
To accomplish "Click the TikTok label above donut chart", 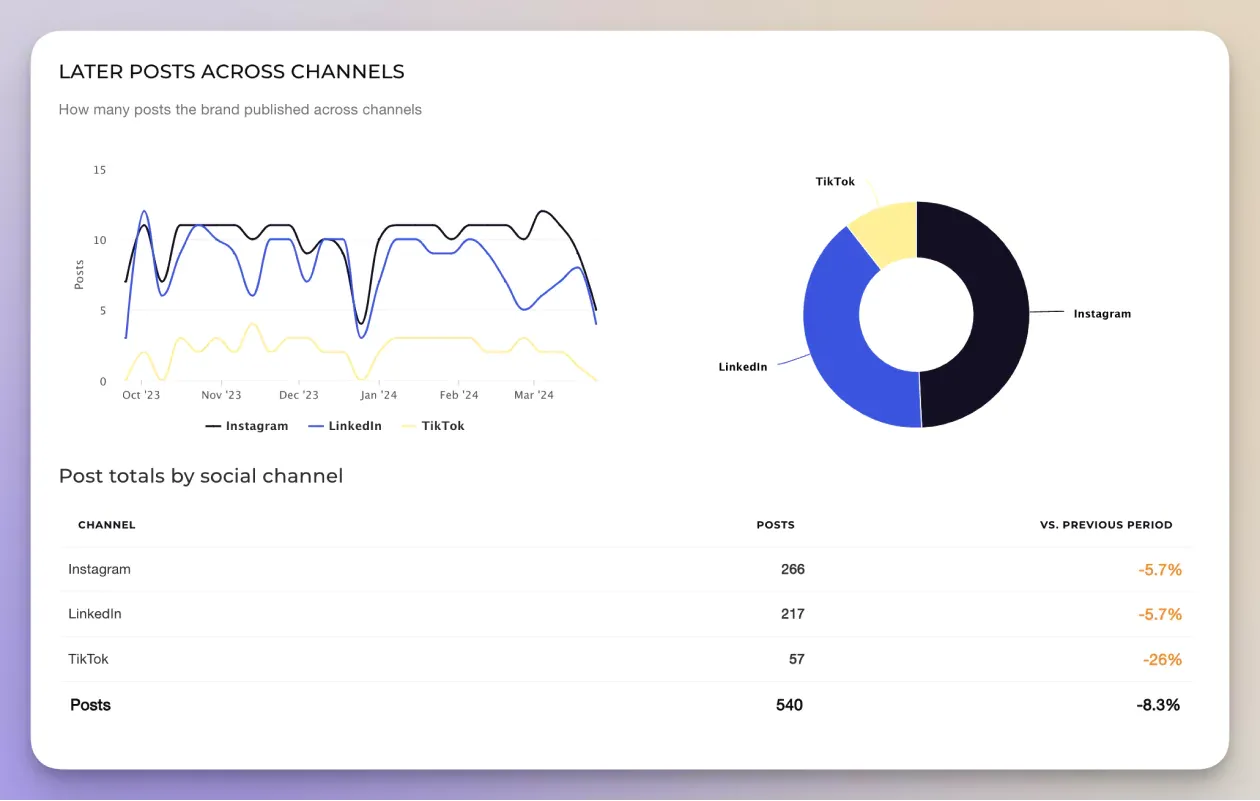I will click(x=835, y=182).
